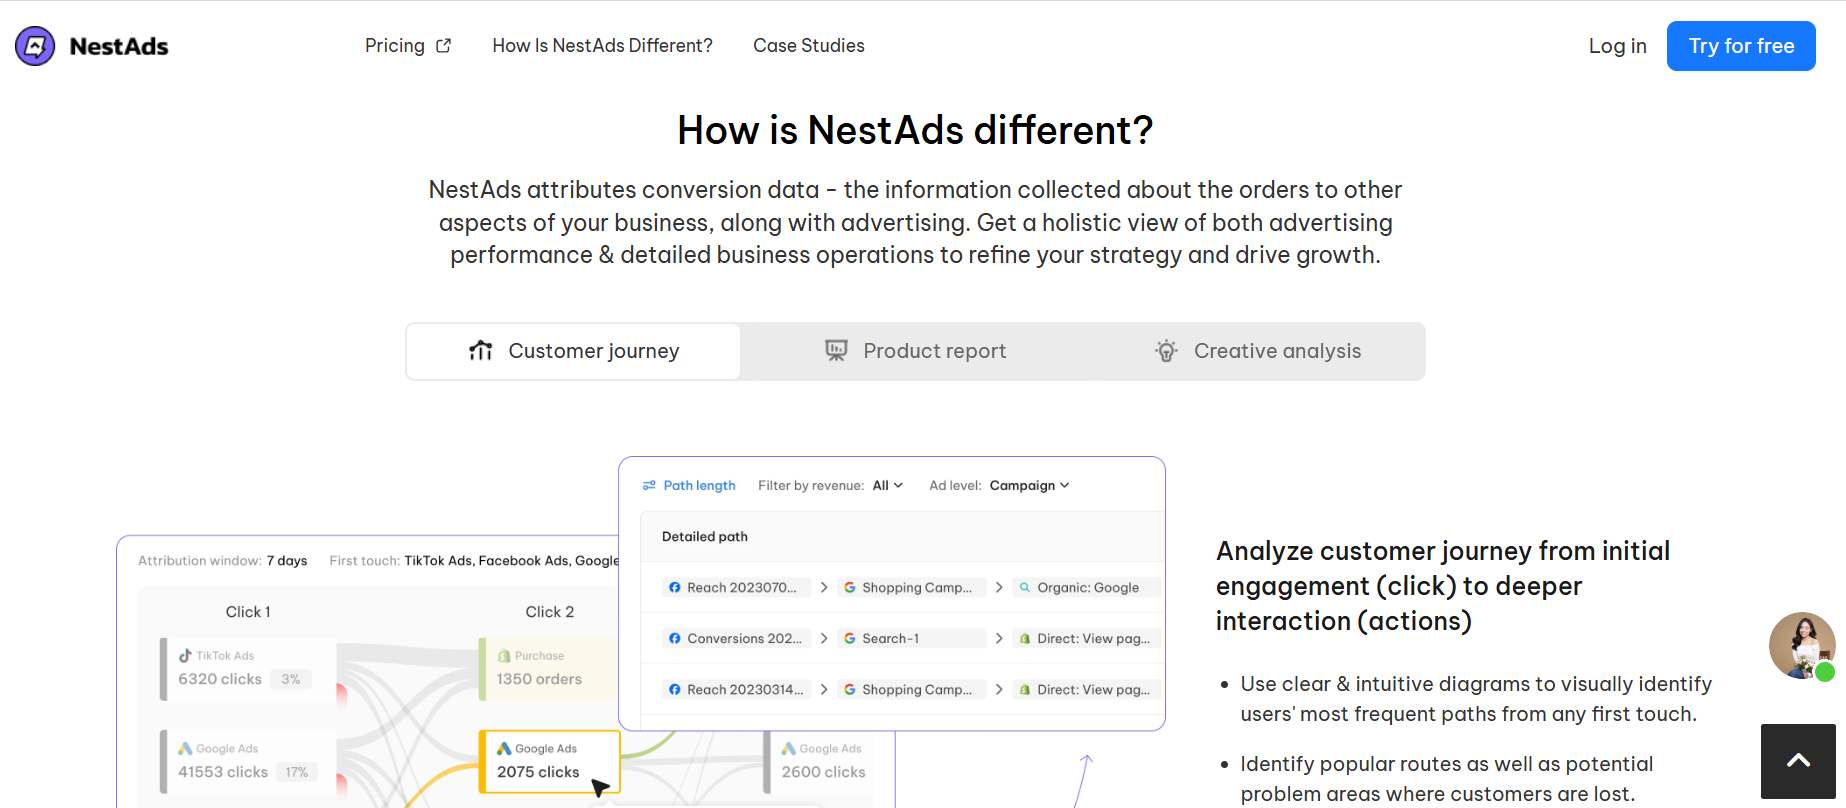This screenshot has width=1846, height=808.
Task: Switch to the Product report tab
Action: click(x=915, y=351)
